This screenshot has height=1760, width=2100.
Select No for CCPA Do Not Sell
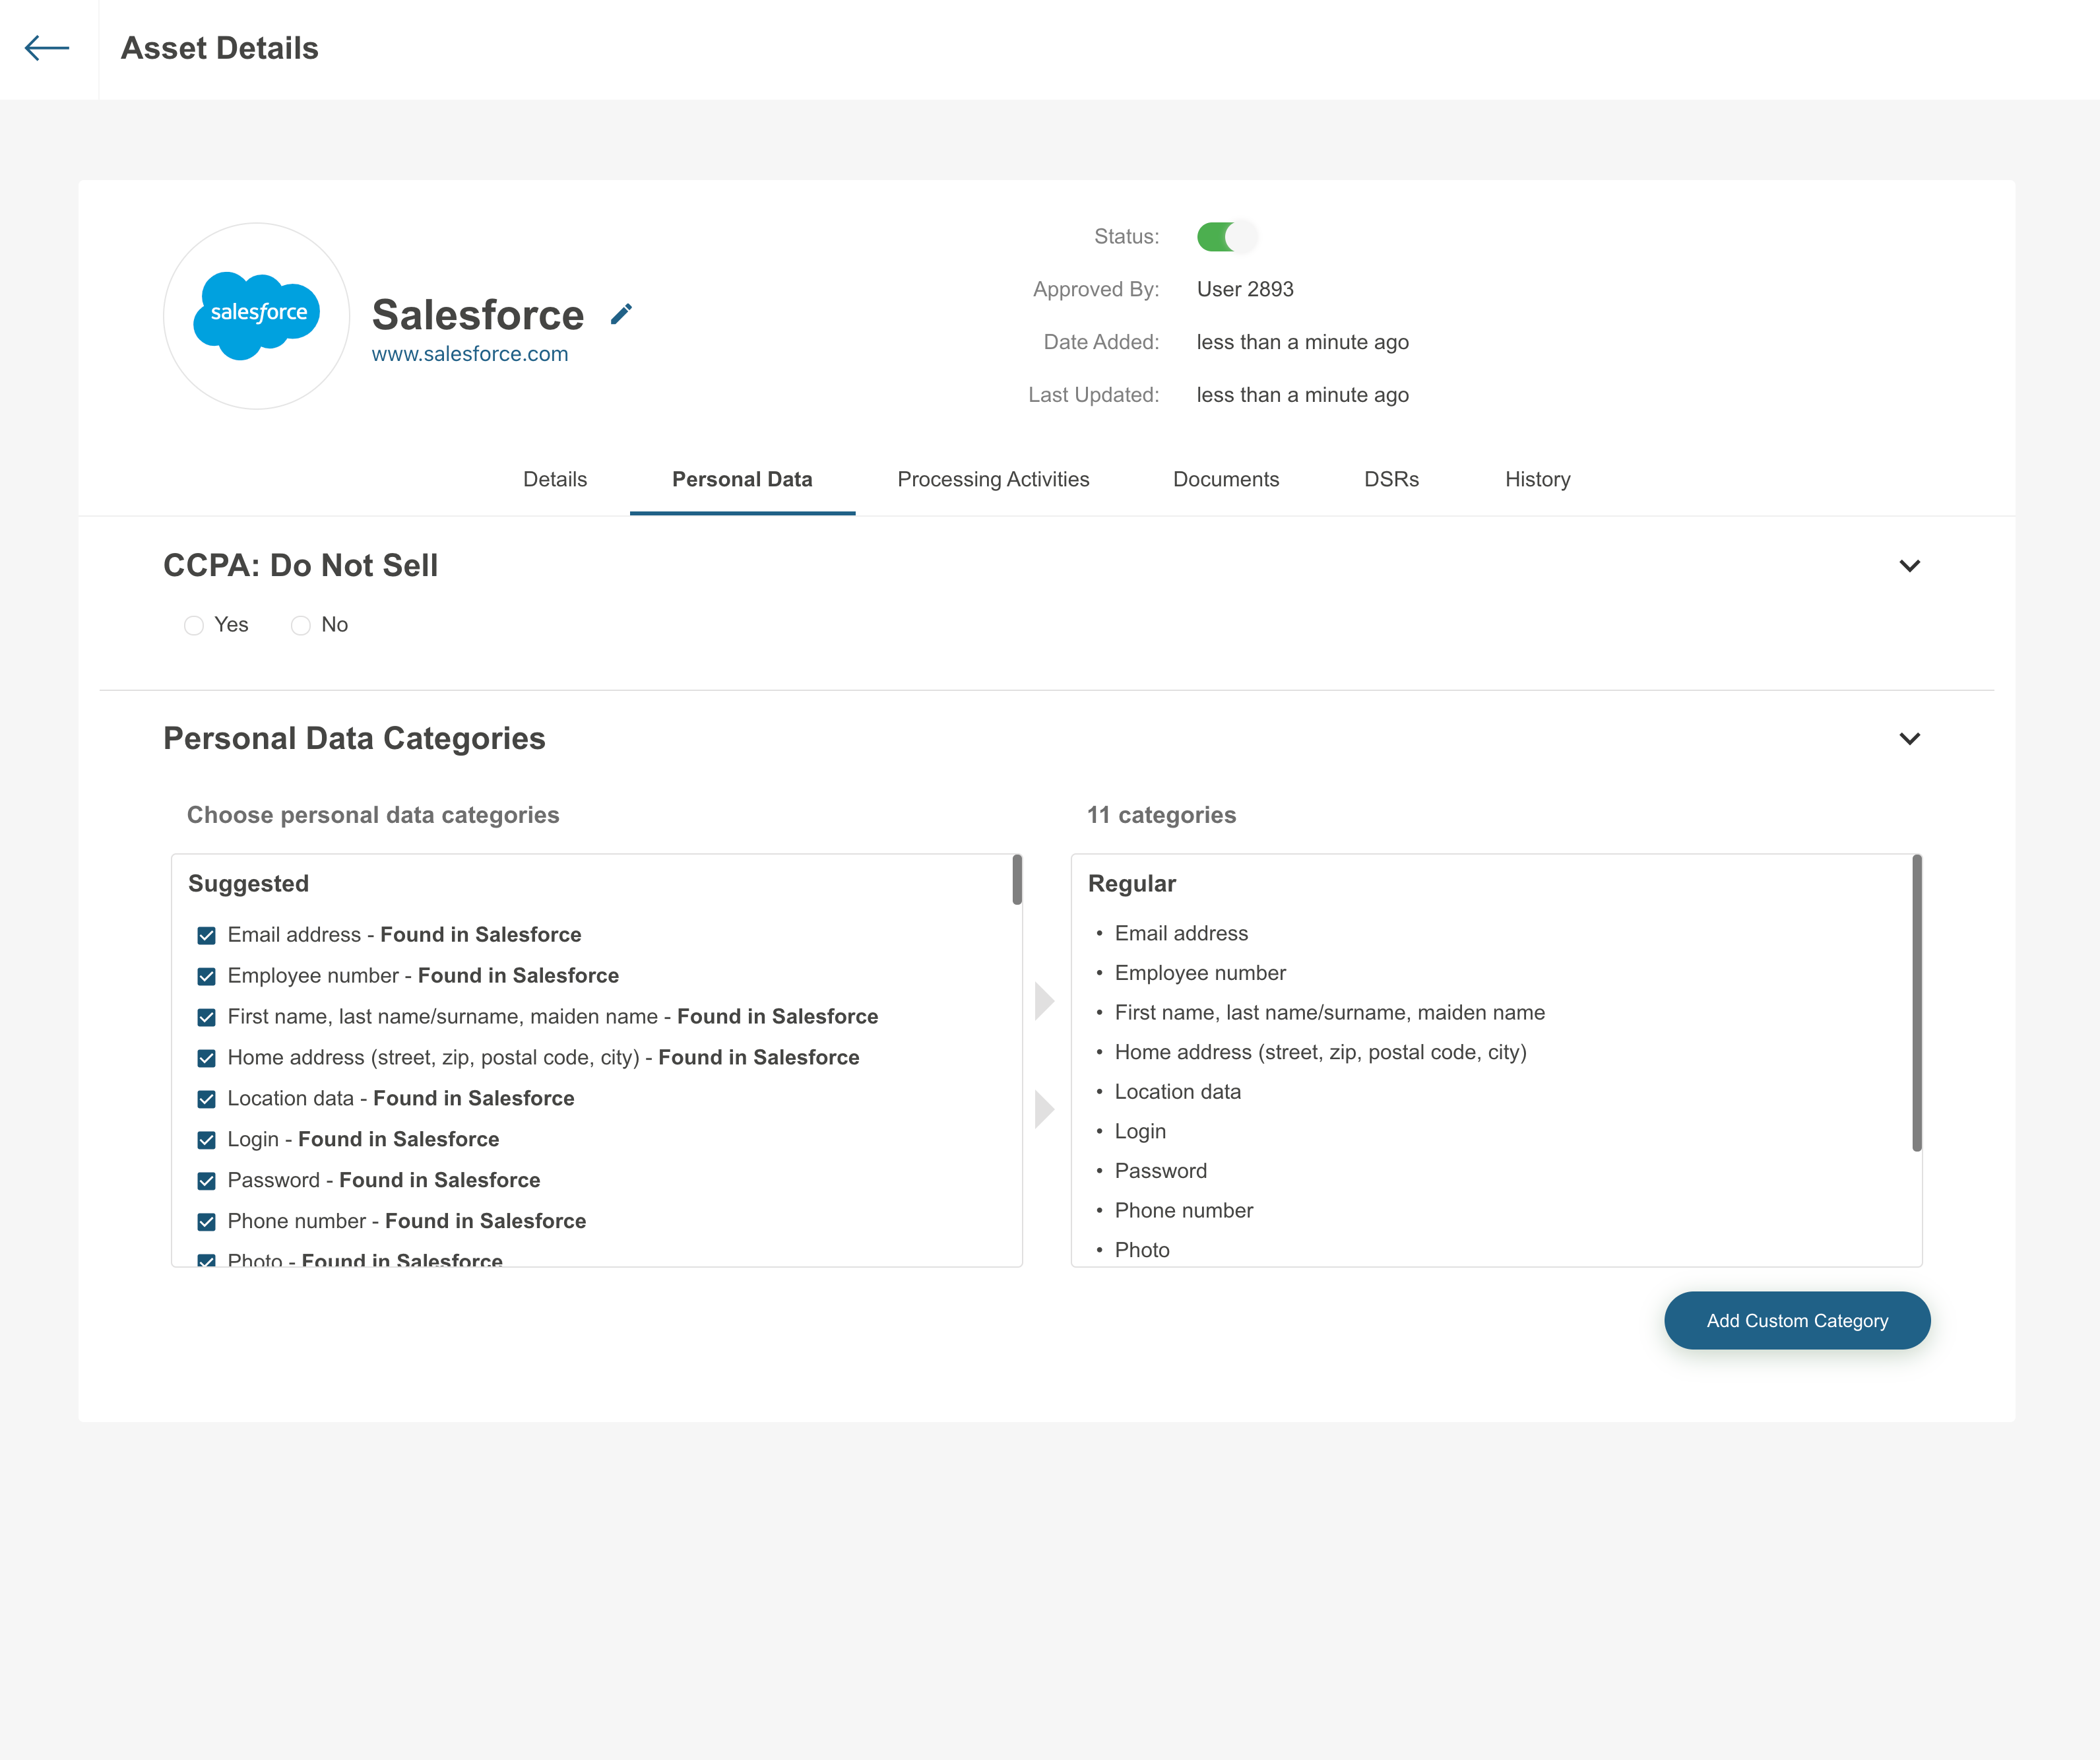click(x=300, y=626)
